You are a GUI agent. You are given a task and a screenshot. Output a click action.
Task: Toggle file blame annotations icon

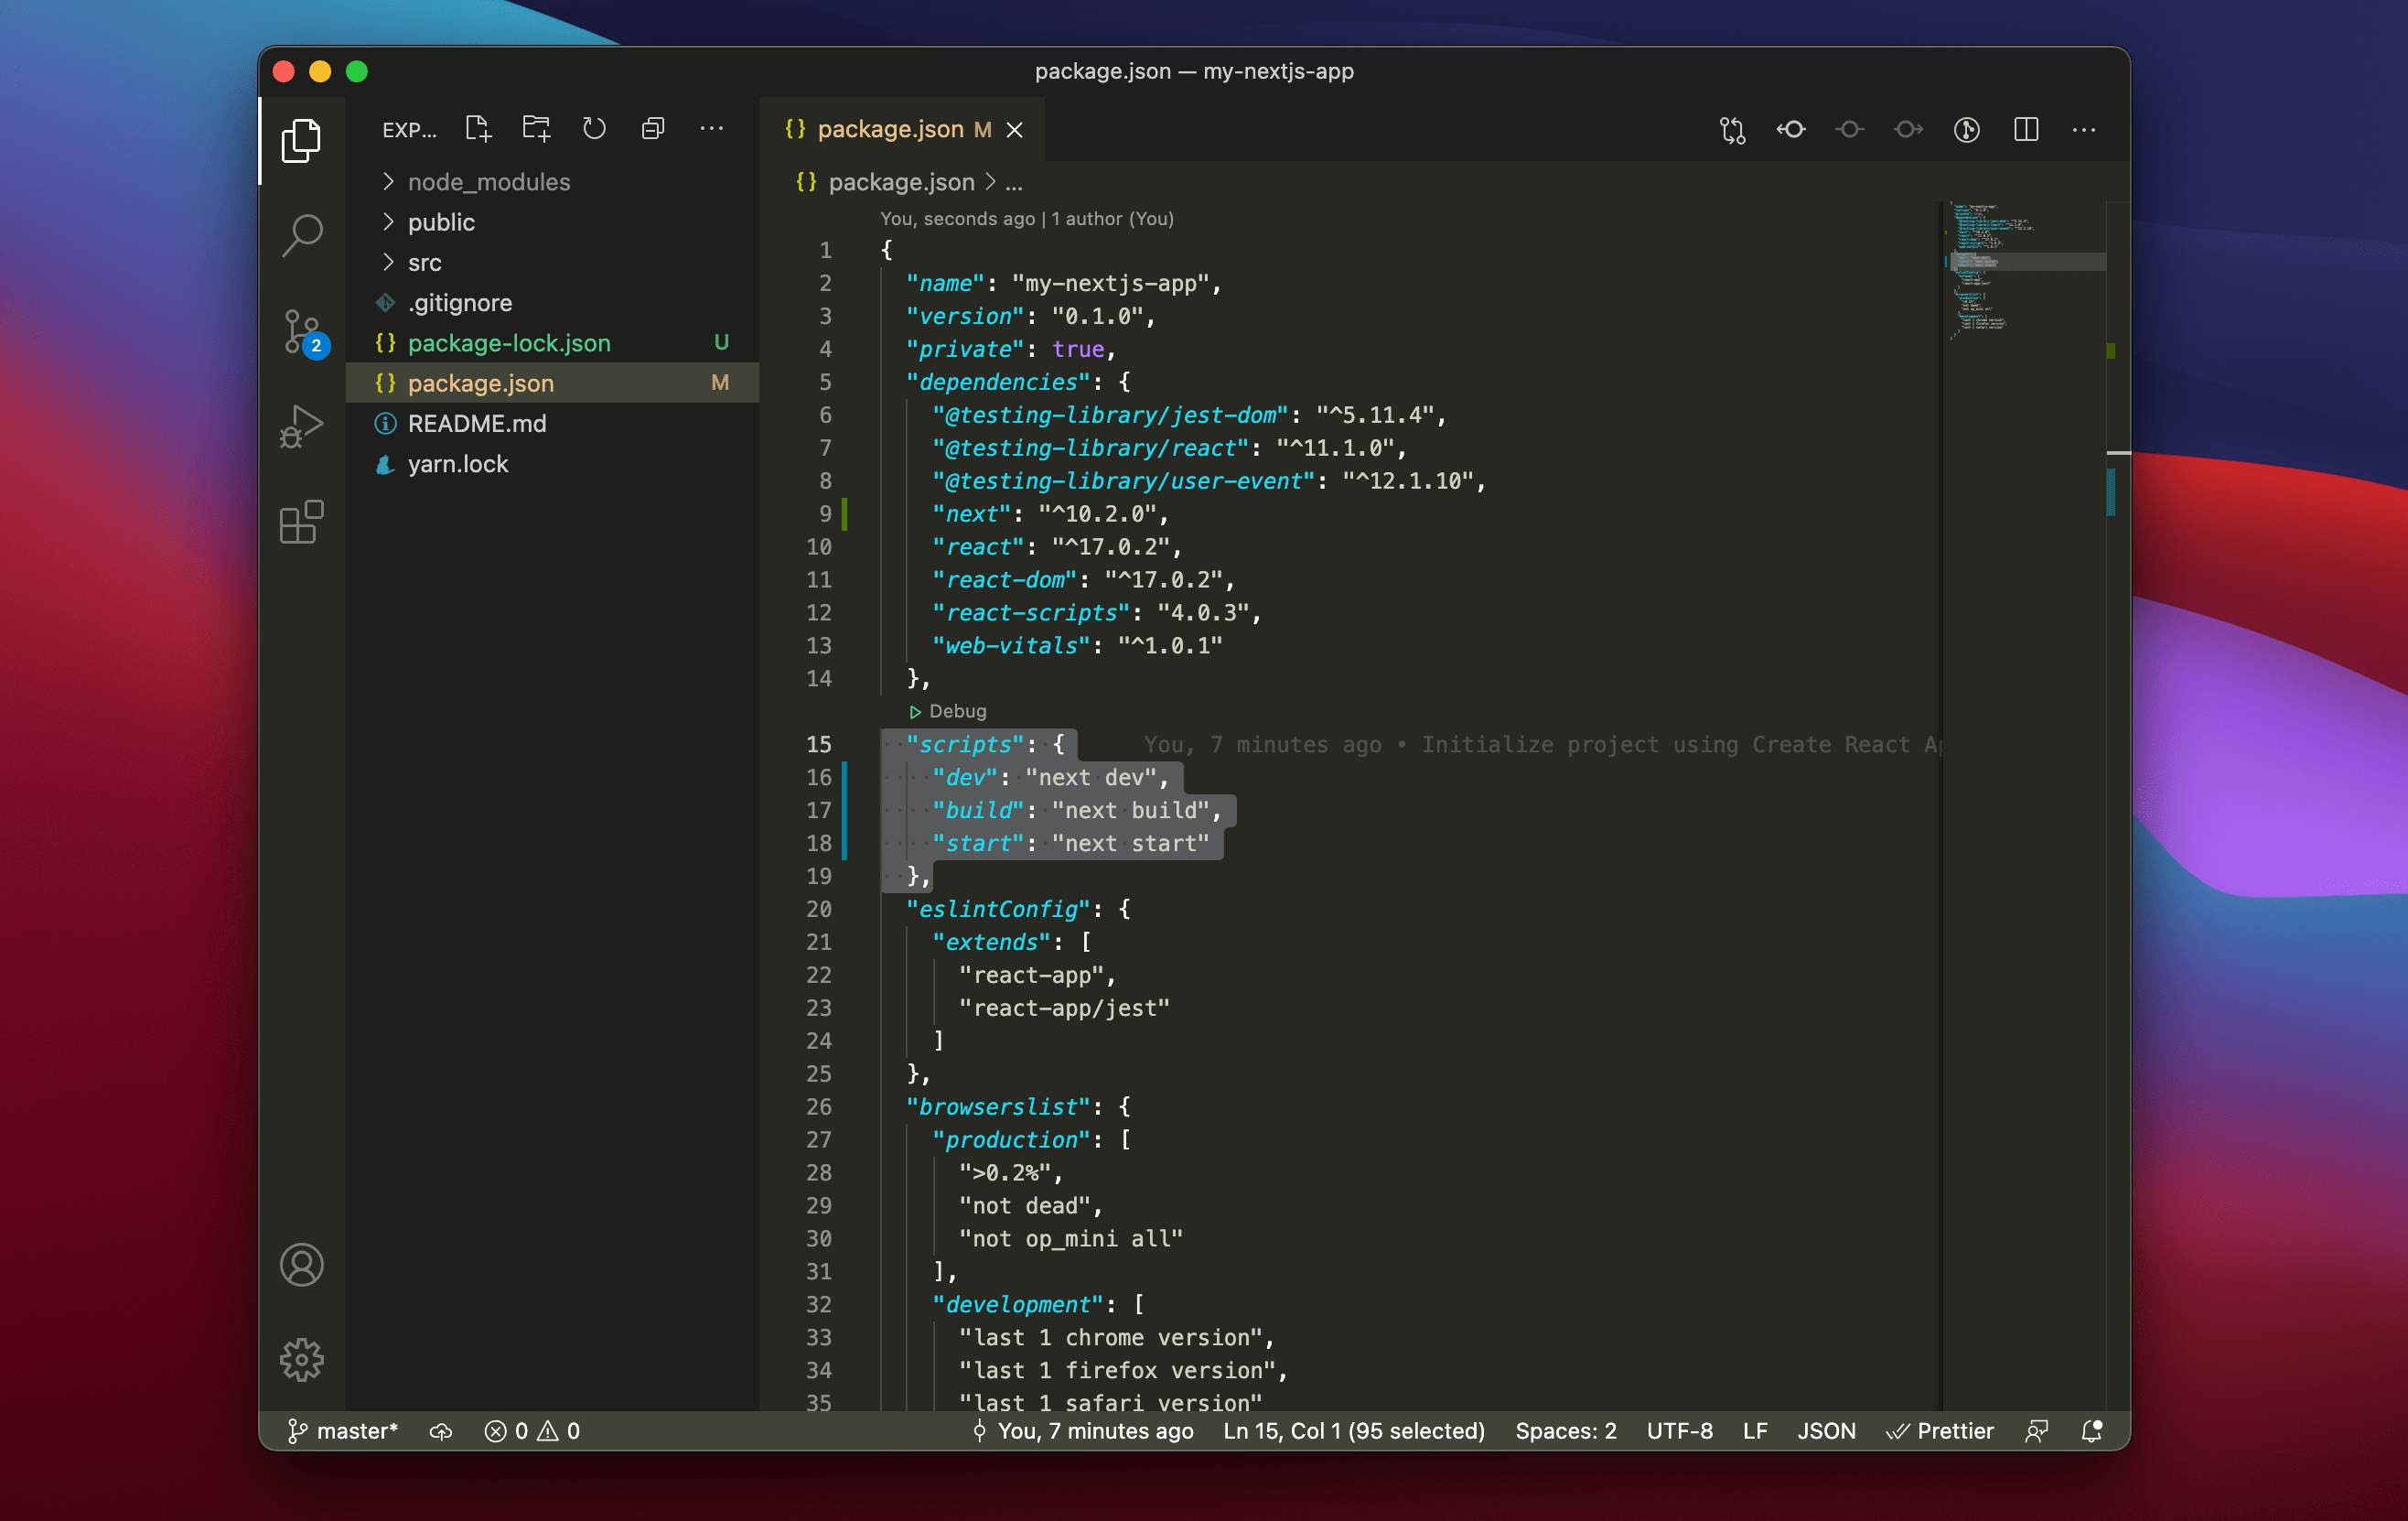tap(1966, 130)
